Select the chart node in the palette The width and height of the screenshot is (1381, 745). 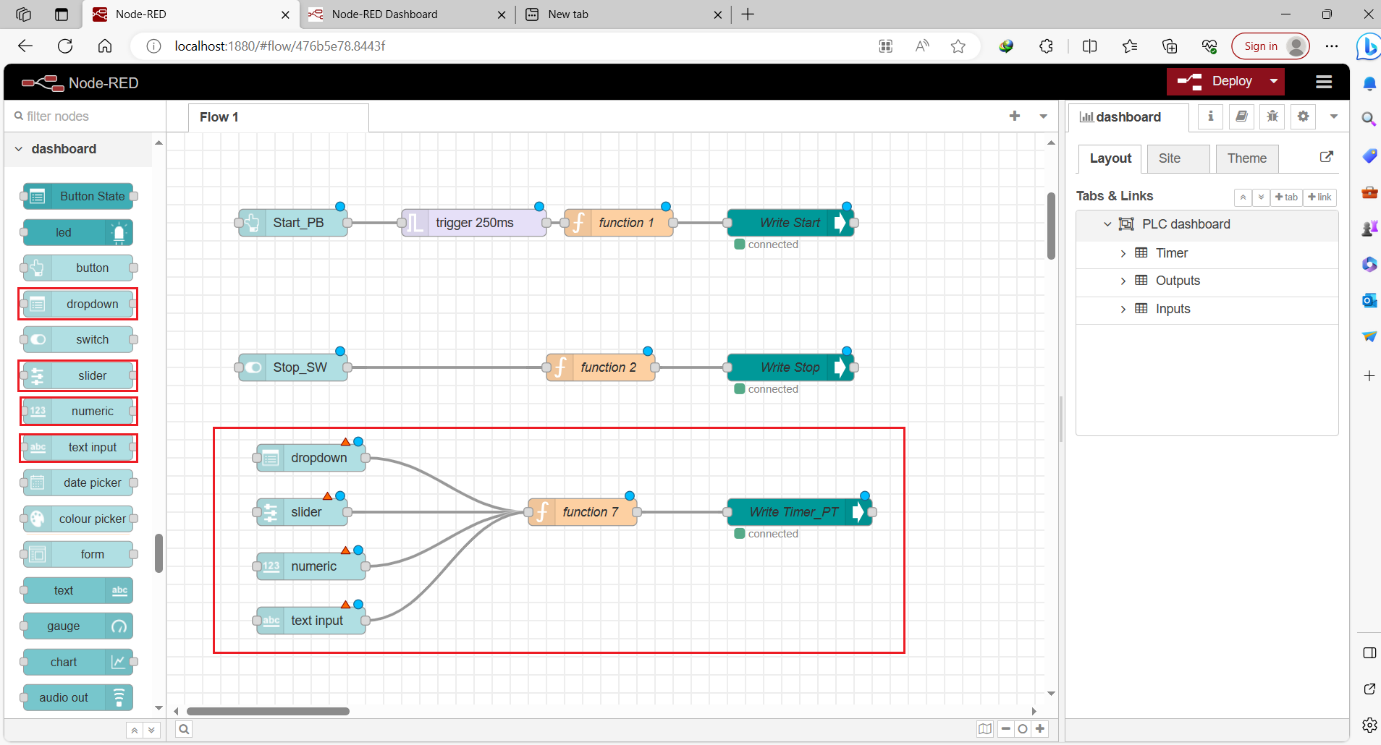(76, 661)
